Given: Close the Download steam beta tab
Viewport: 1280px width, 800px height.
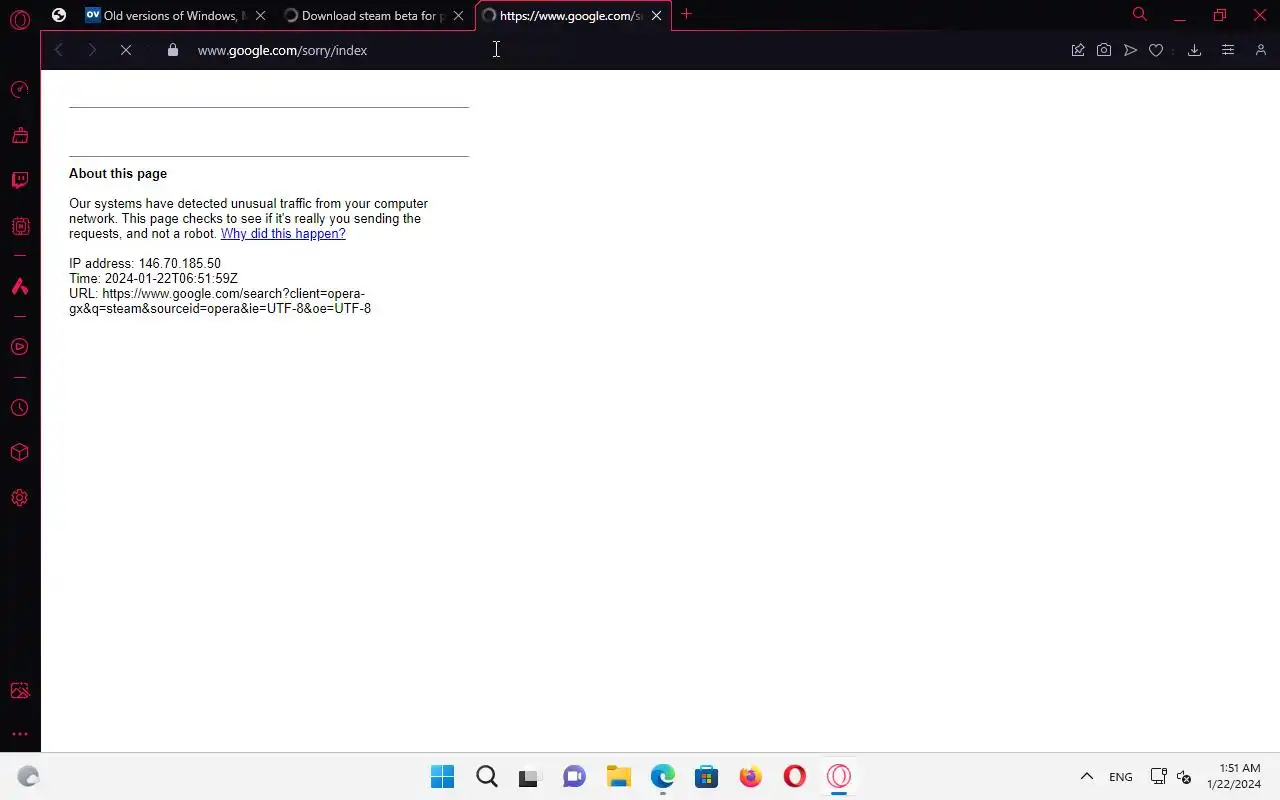Looking at the screenshot, I should coord(458,15).
